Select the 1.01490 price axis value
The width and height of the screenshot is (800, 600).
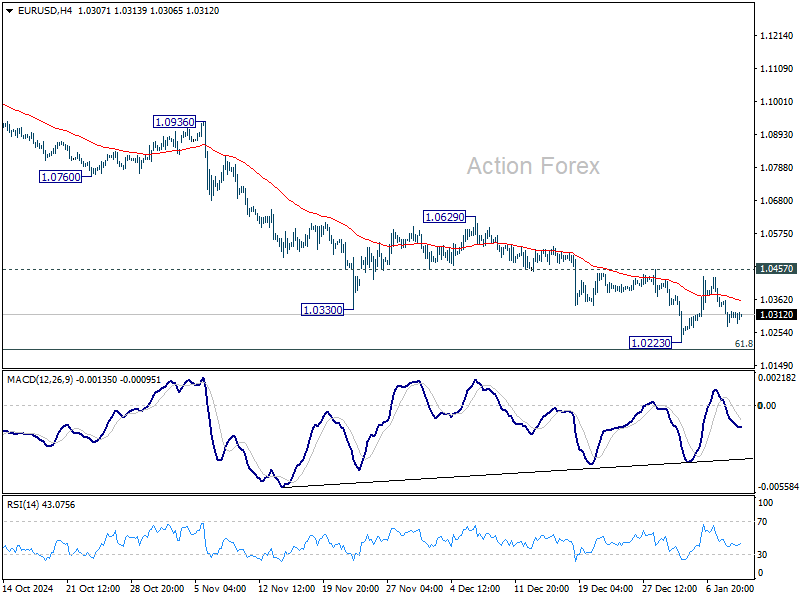tap(777, 365)
